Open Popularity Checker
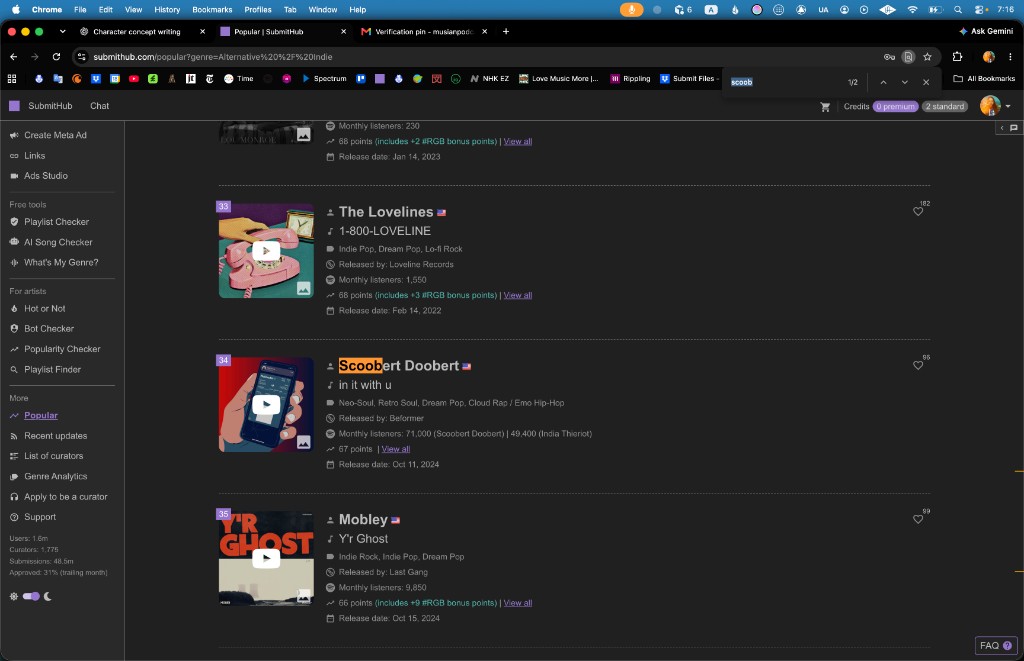 pos(62,349)
